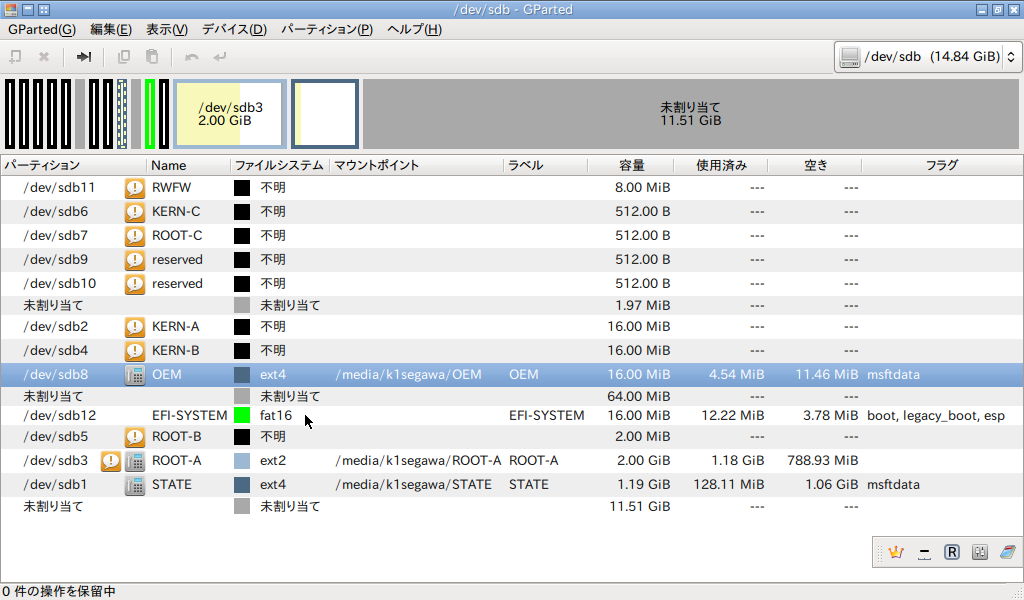This screenshot has height=600, width=1024.
Task: Open the GParted(G) menu
Action: 42,29
